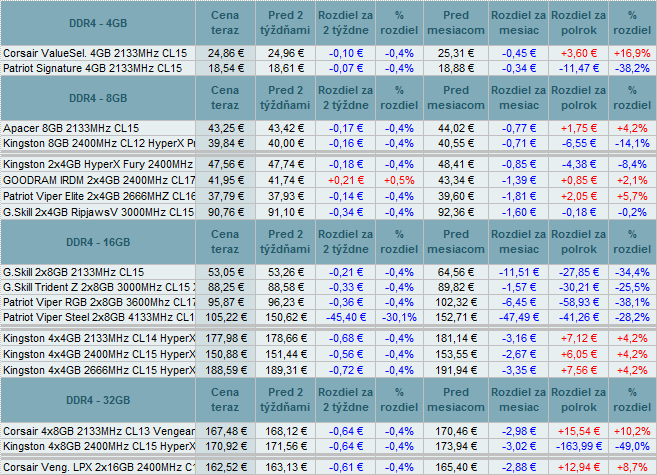This screenshot has height=475, width=657.
Task: Select half-year difference cell -30,21 €
Action: tap(578, 287)
